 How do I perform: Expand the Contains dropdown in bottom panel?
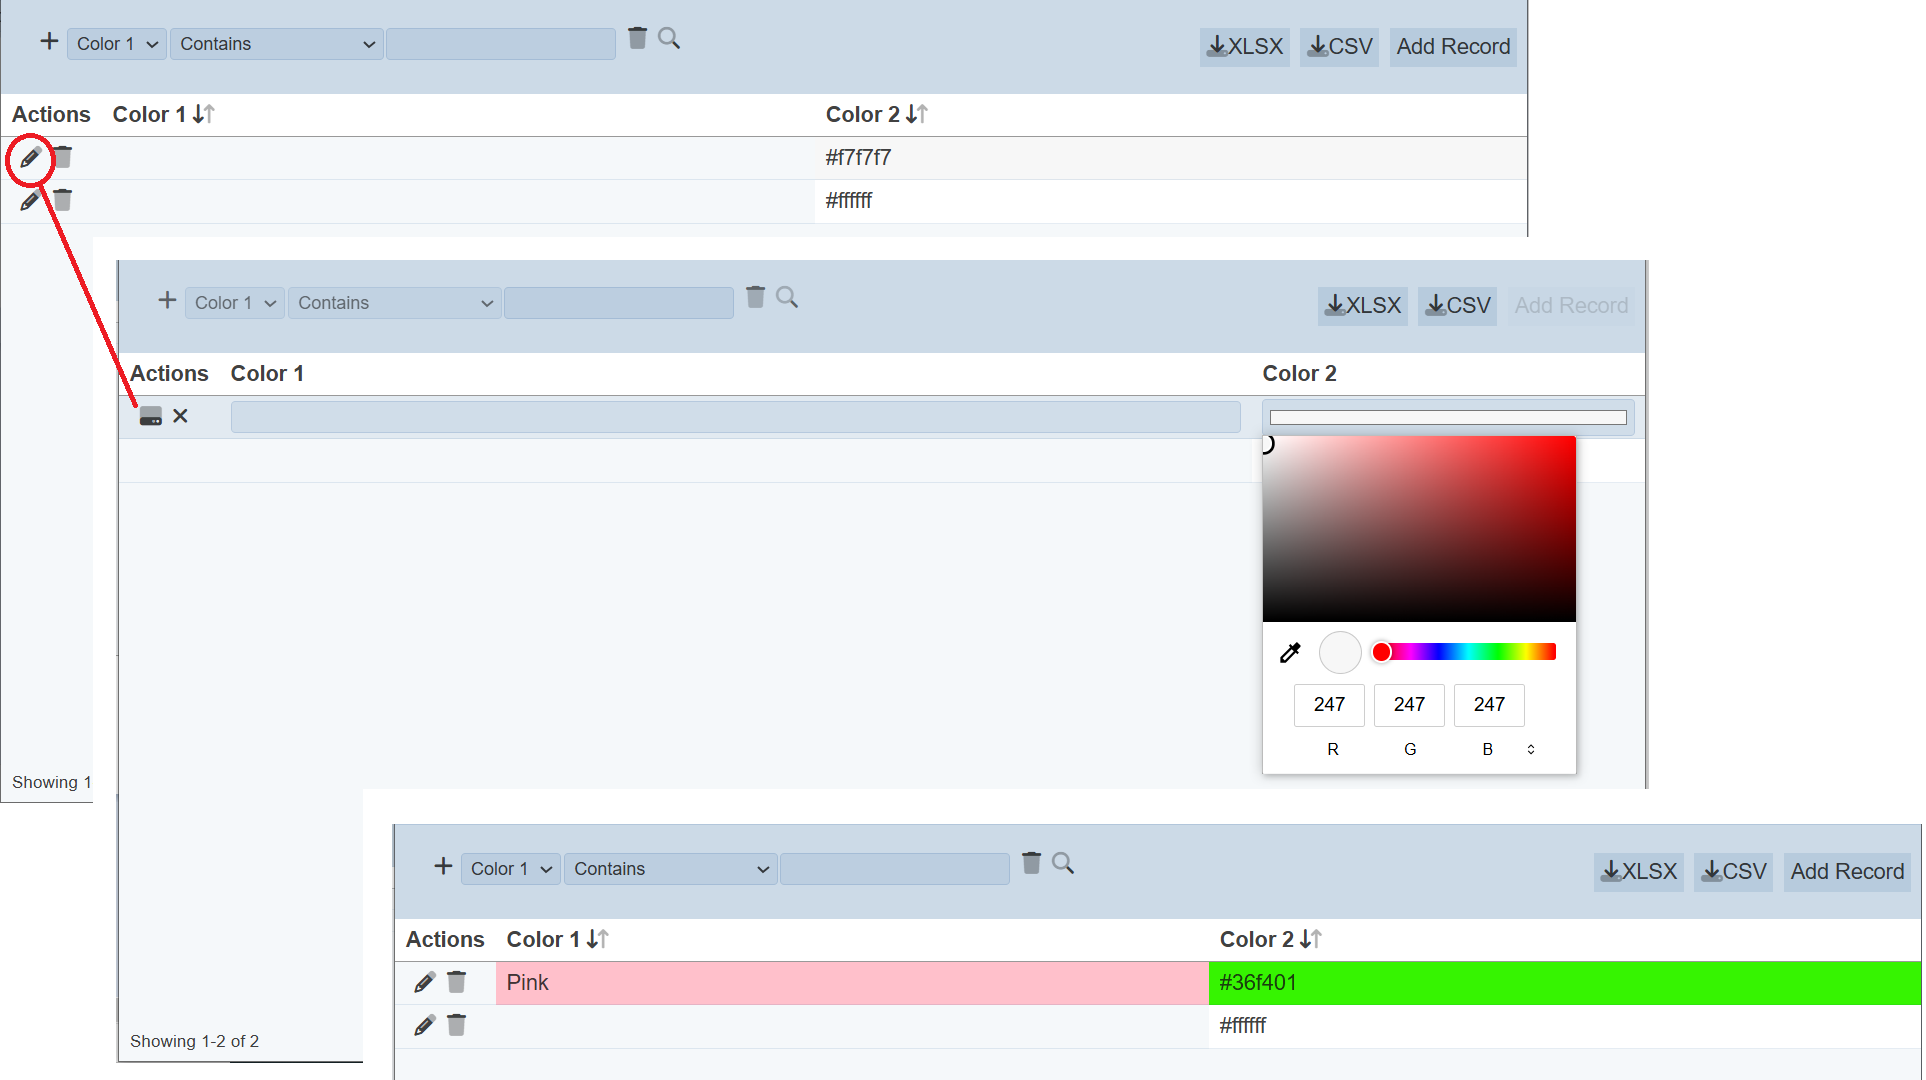click(x=670, y=869)
